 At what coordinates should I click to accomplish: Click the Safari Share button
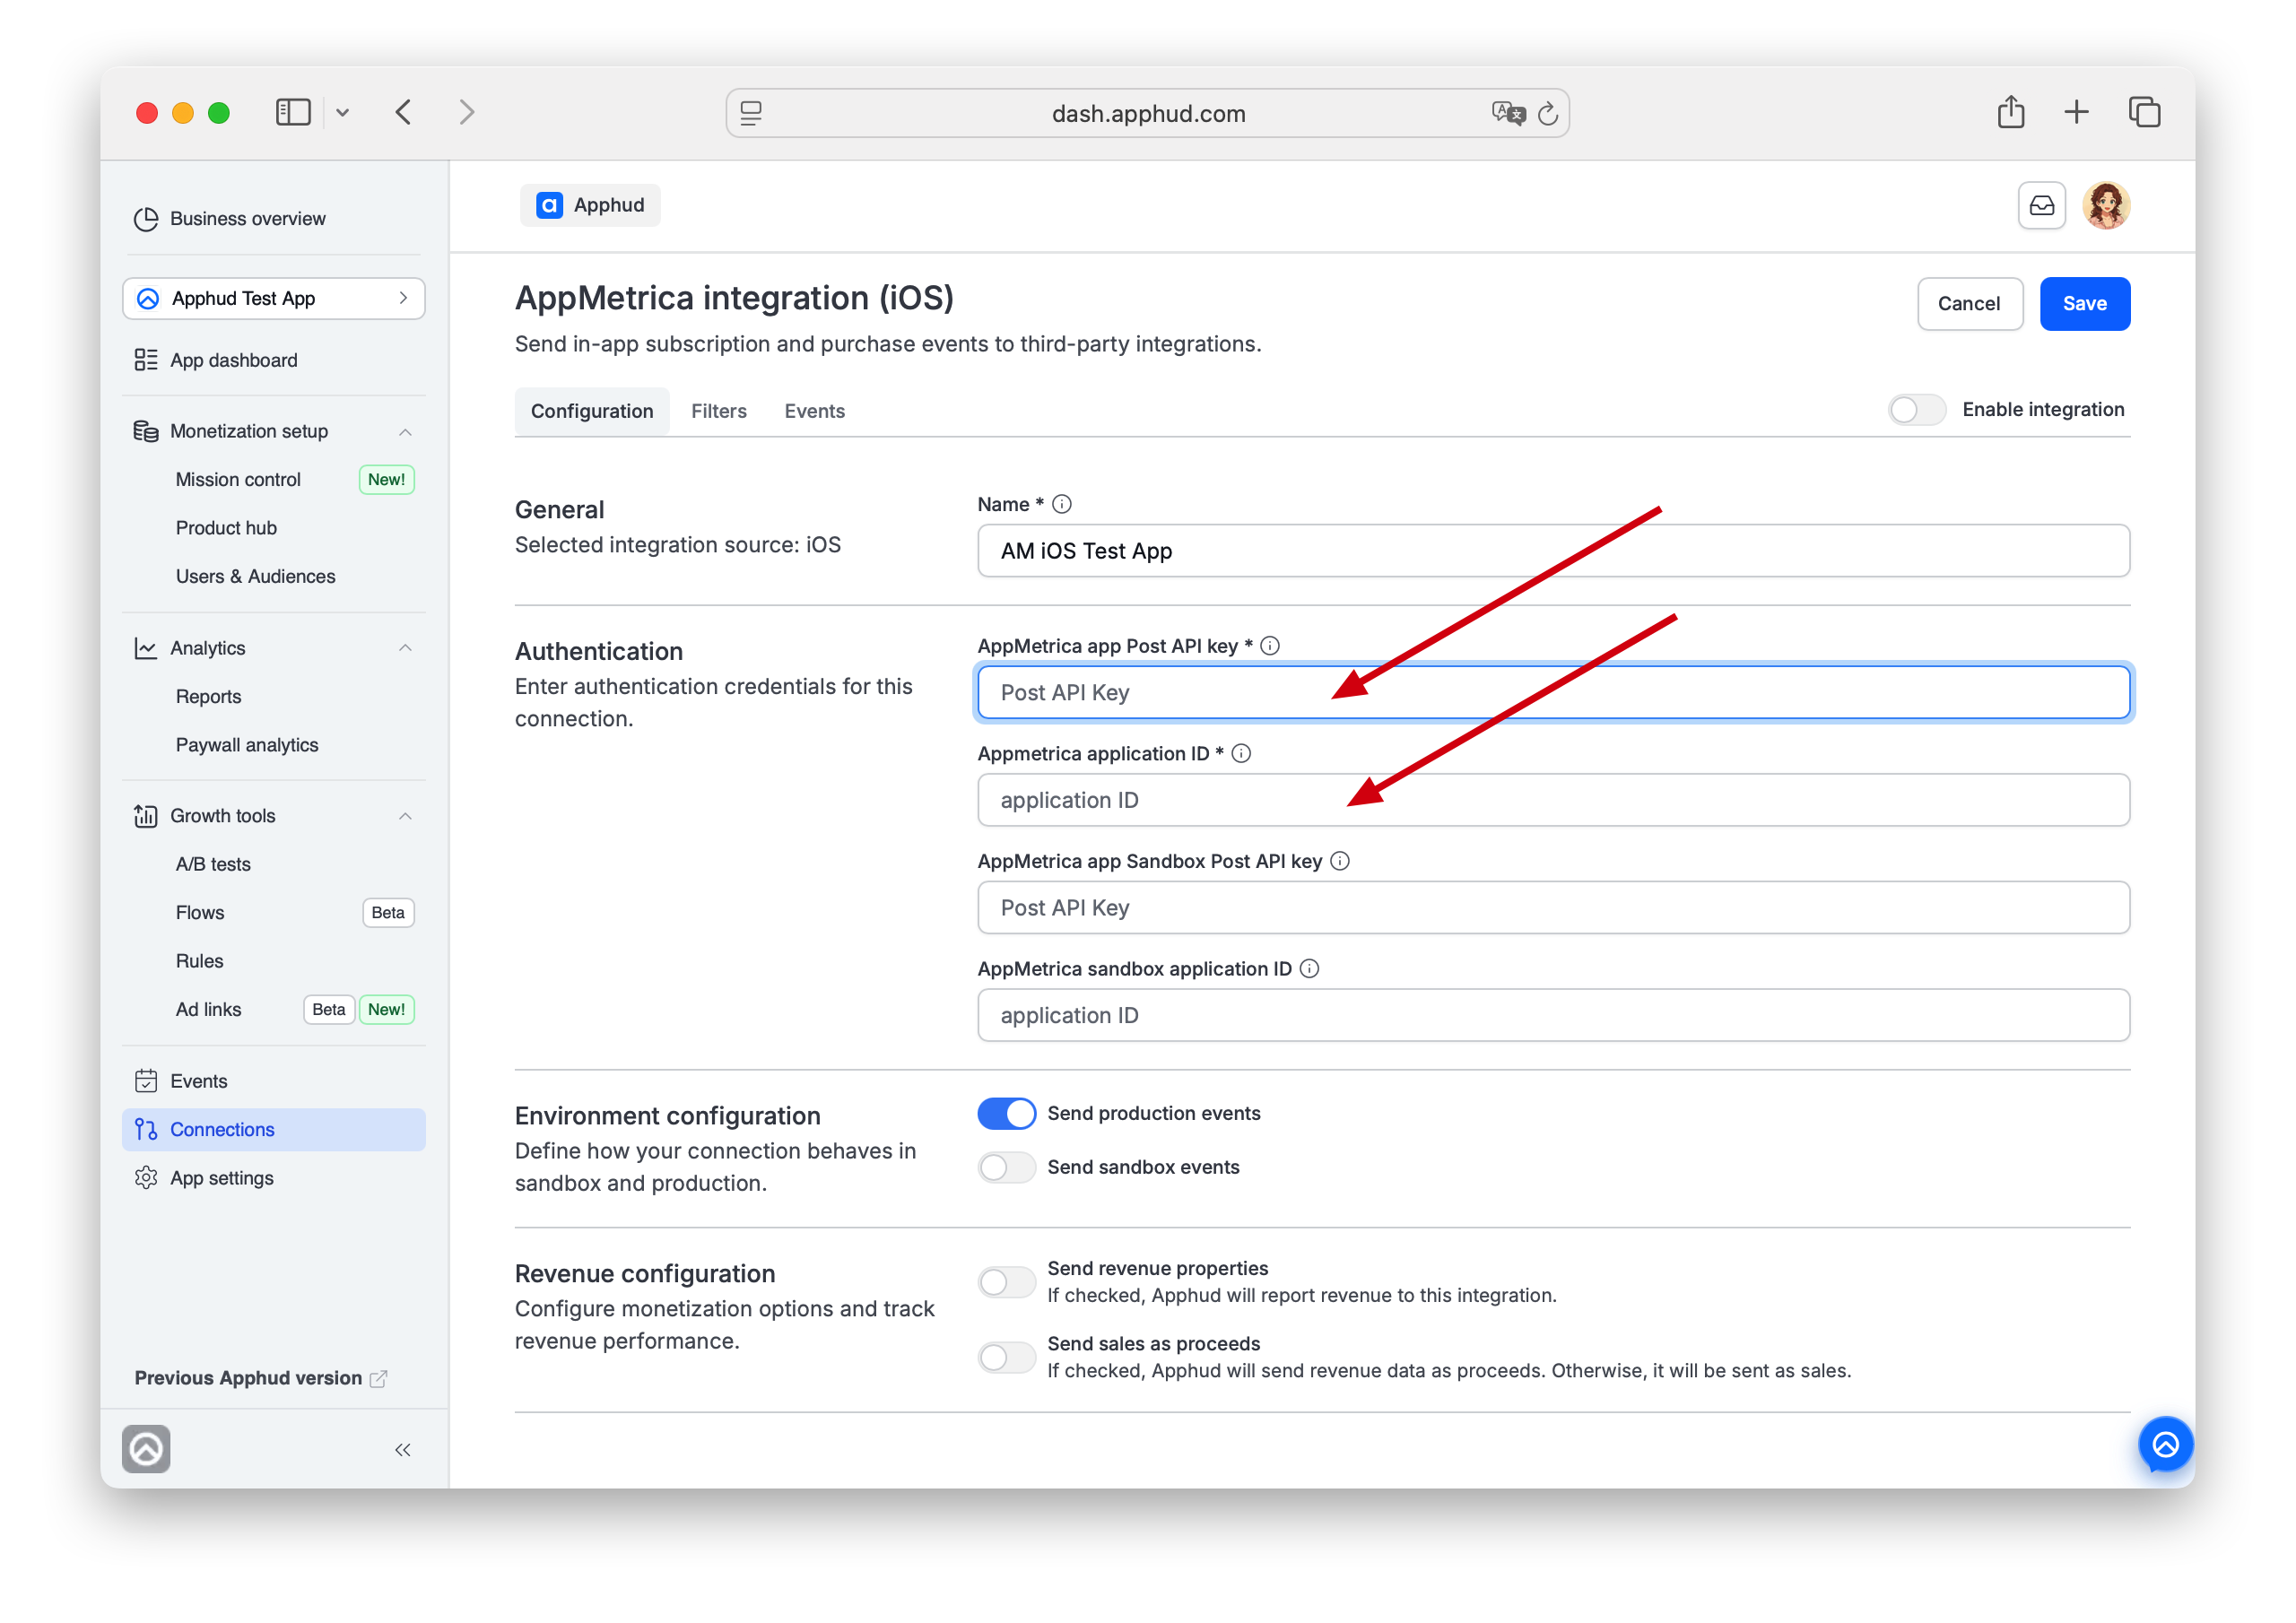(2011, 112)
